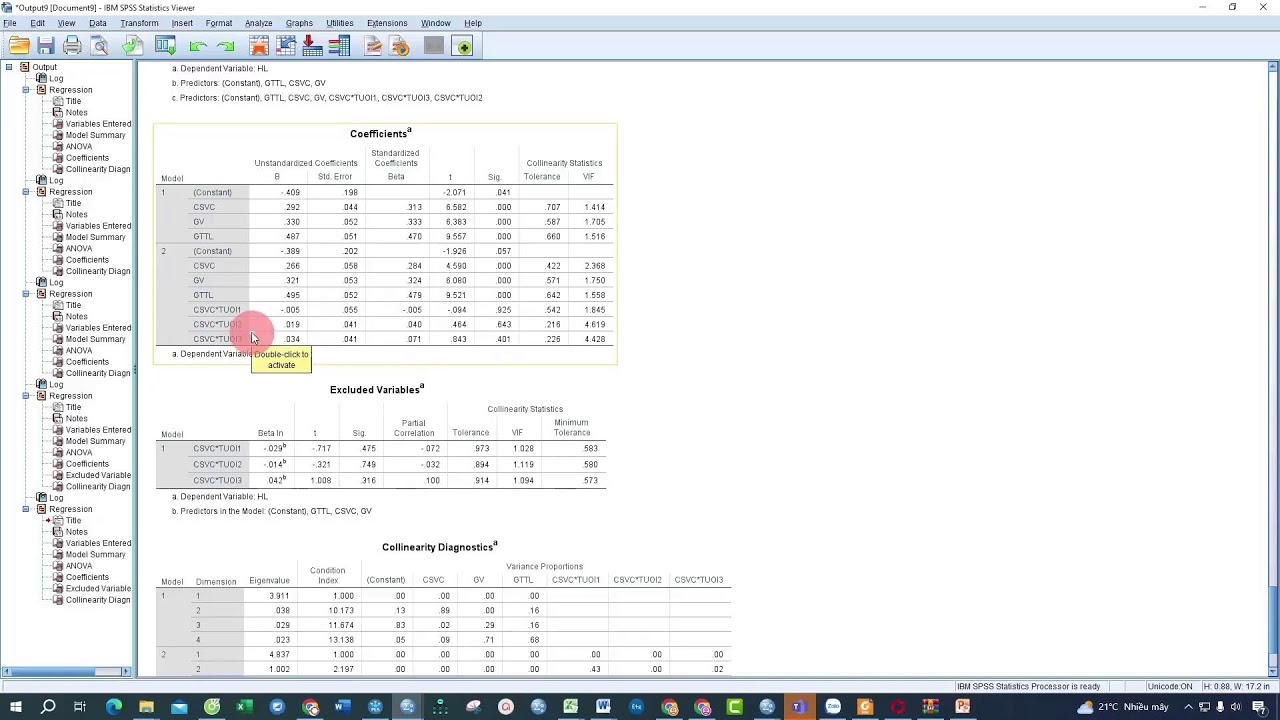Open the Format menu
1280x720 pixels.
pos(219,23)
